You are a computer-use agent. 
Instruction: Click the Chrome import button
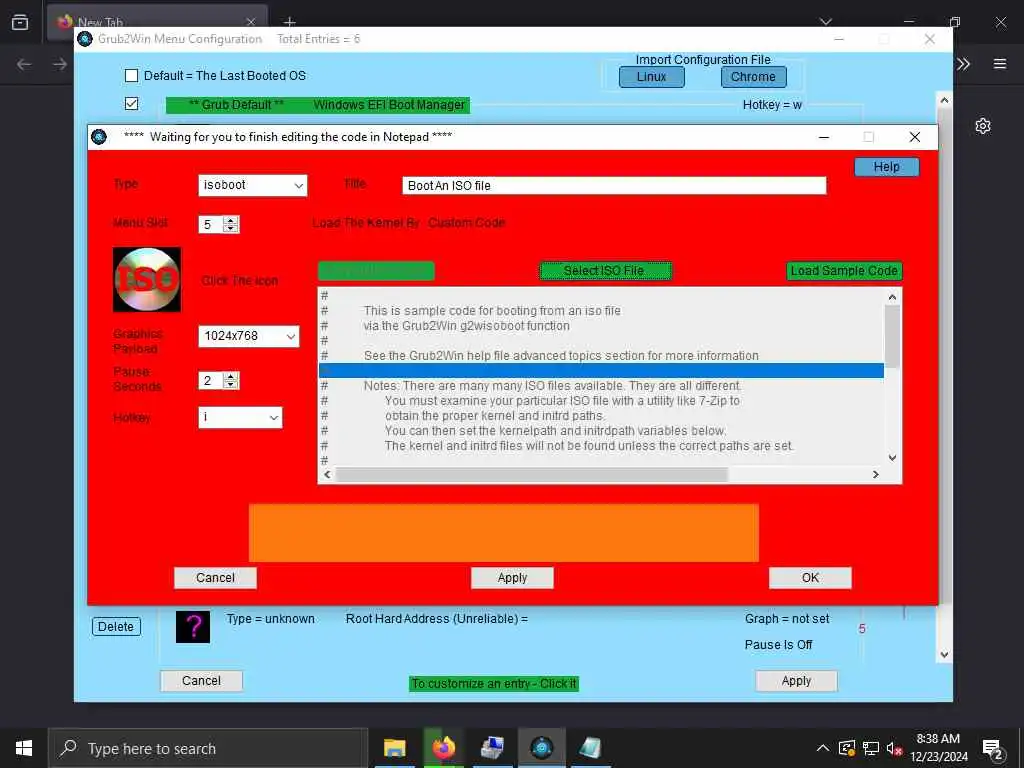coord(753,77)
